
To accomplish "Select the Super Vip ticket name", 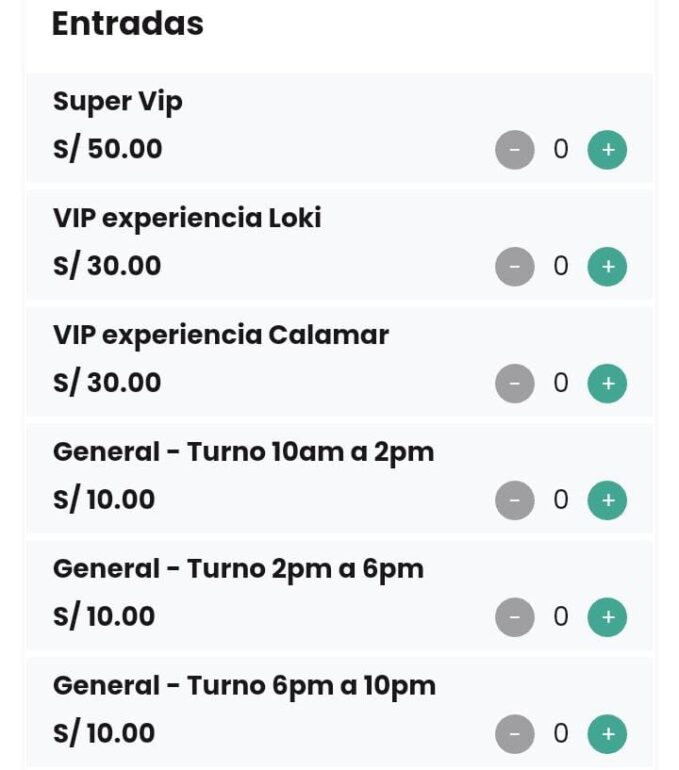I will (x=118, y=102).
